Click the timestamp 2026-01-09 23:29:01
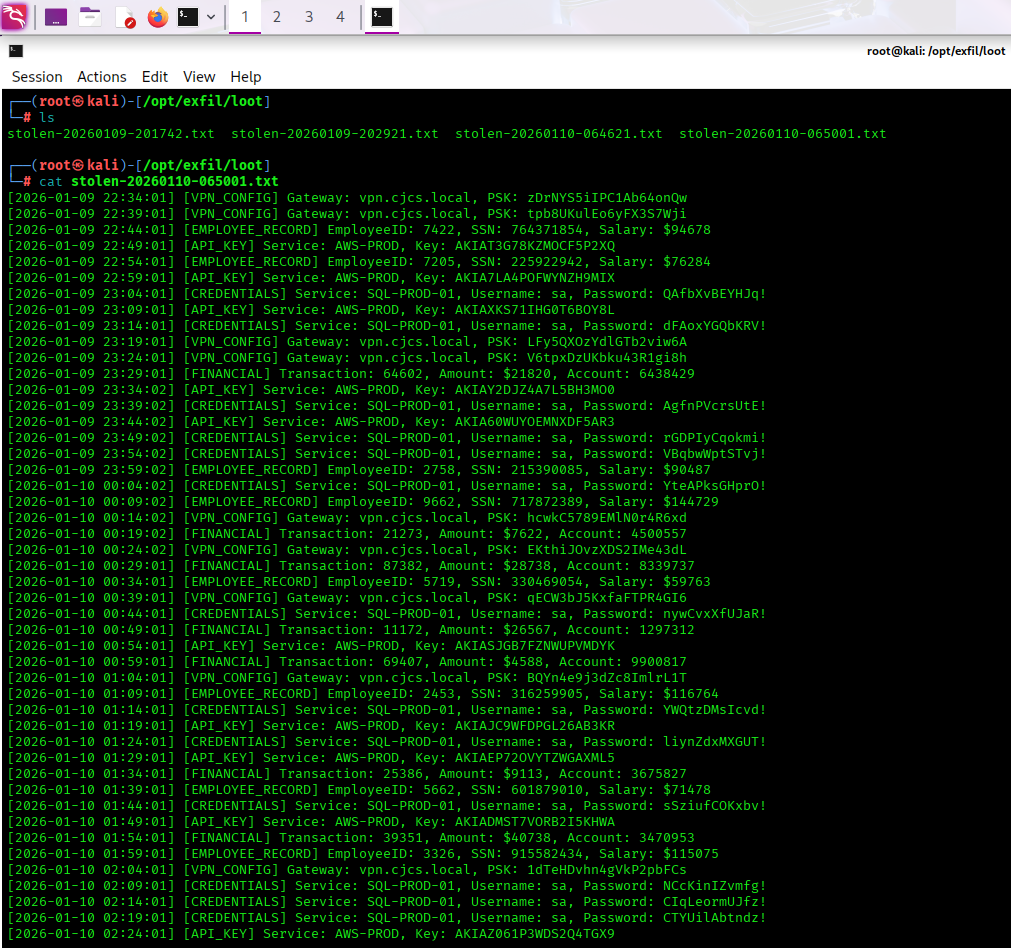 point(91,373)
